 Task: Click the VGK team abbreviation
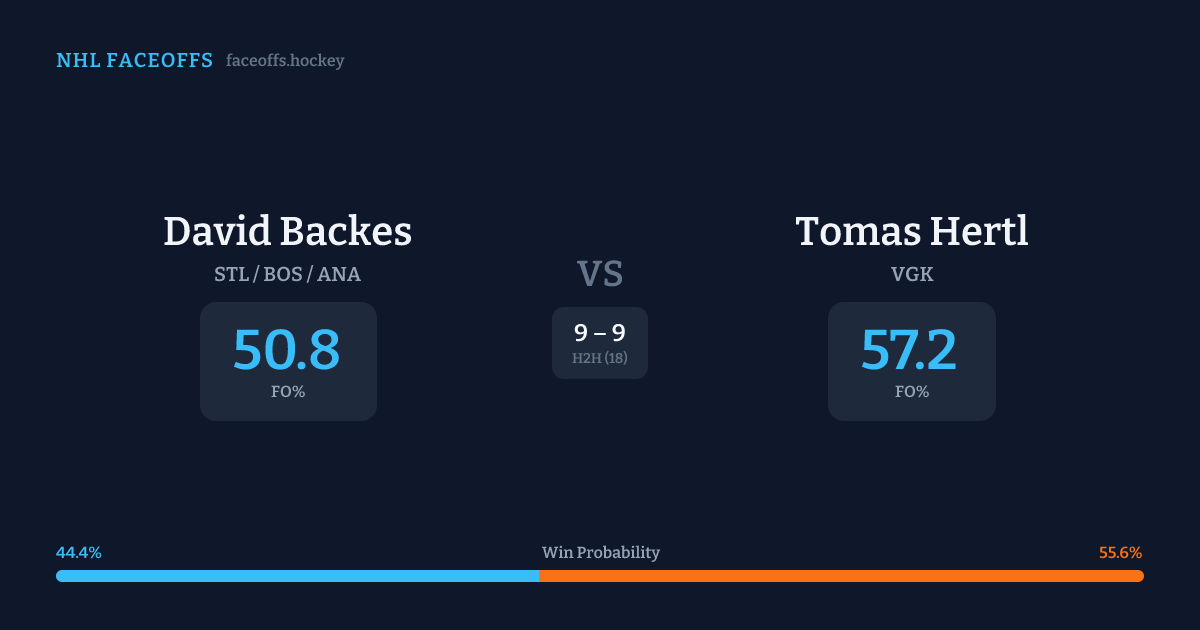[912, 274]
